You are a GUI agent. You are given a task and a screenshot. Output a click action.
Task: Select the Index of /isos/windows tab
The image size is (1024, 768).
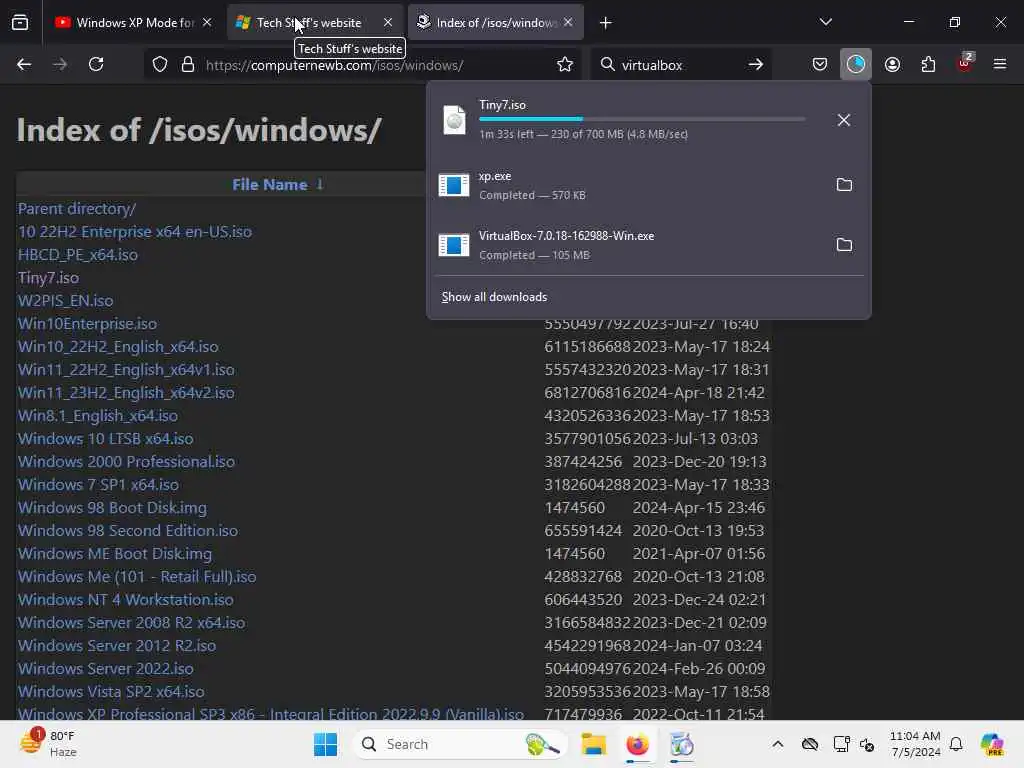click(x=496, y=23)
